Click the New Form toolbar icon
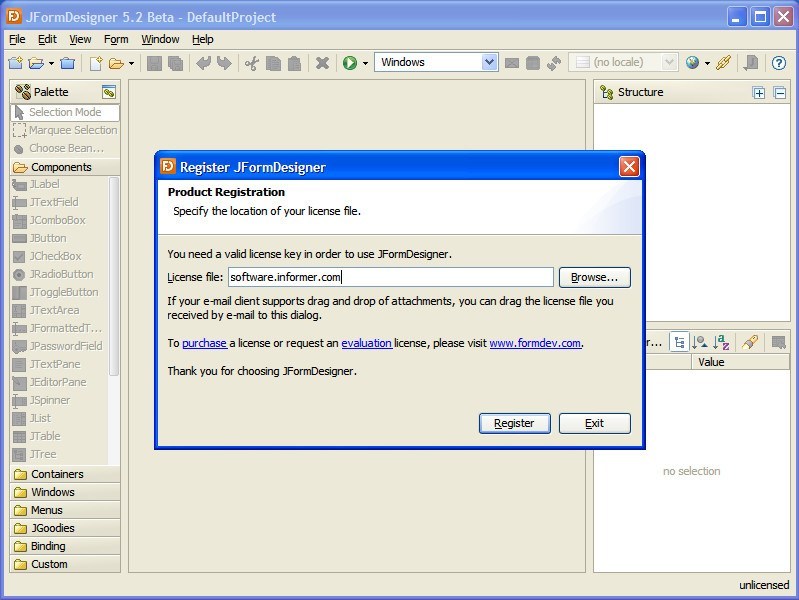The height and width of the screenshot is (600, 799). click(96, 63)
